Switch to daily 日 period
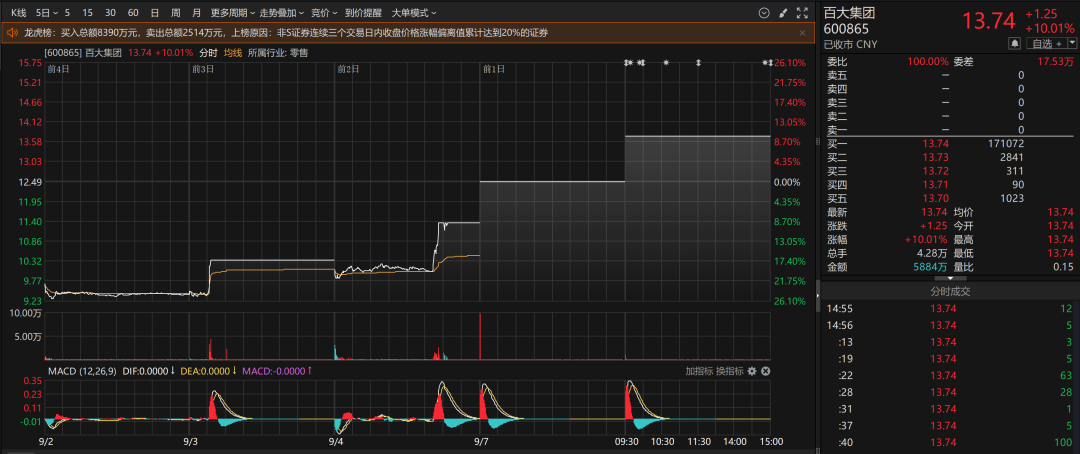The image size is (1080, 454). 154,12
